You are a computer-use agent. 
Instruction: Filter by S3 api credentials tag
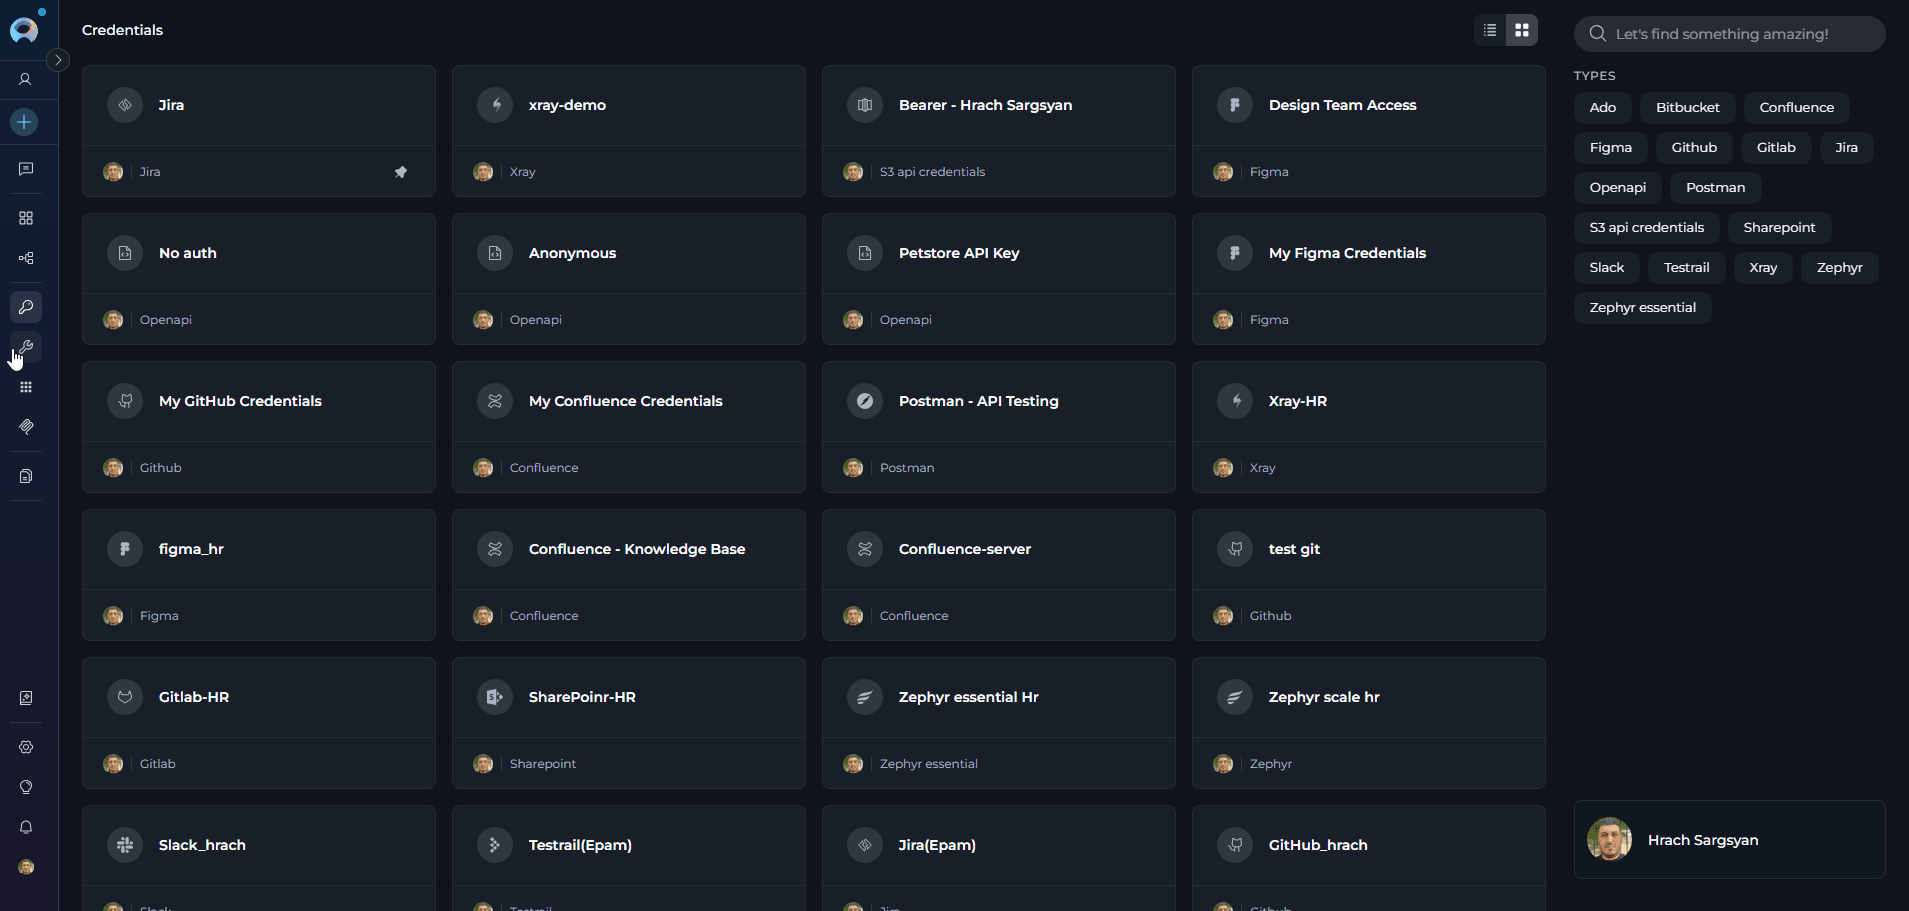1647,227
